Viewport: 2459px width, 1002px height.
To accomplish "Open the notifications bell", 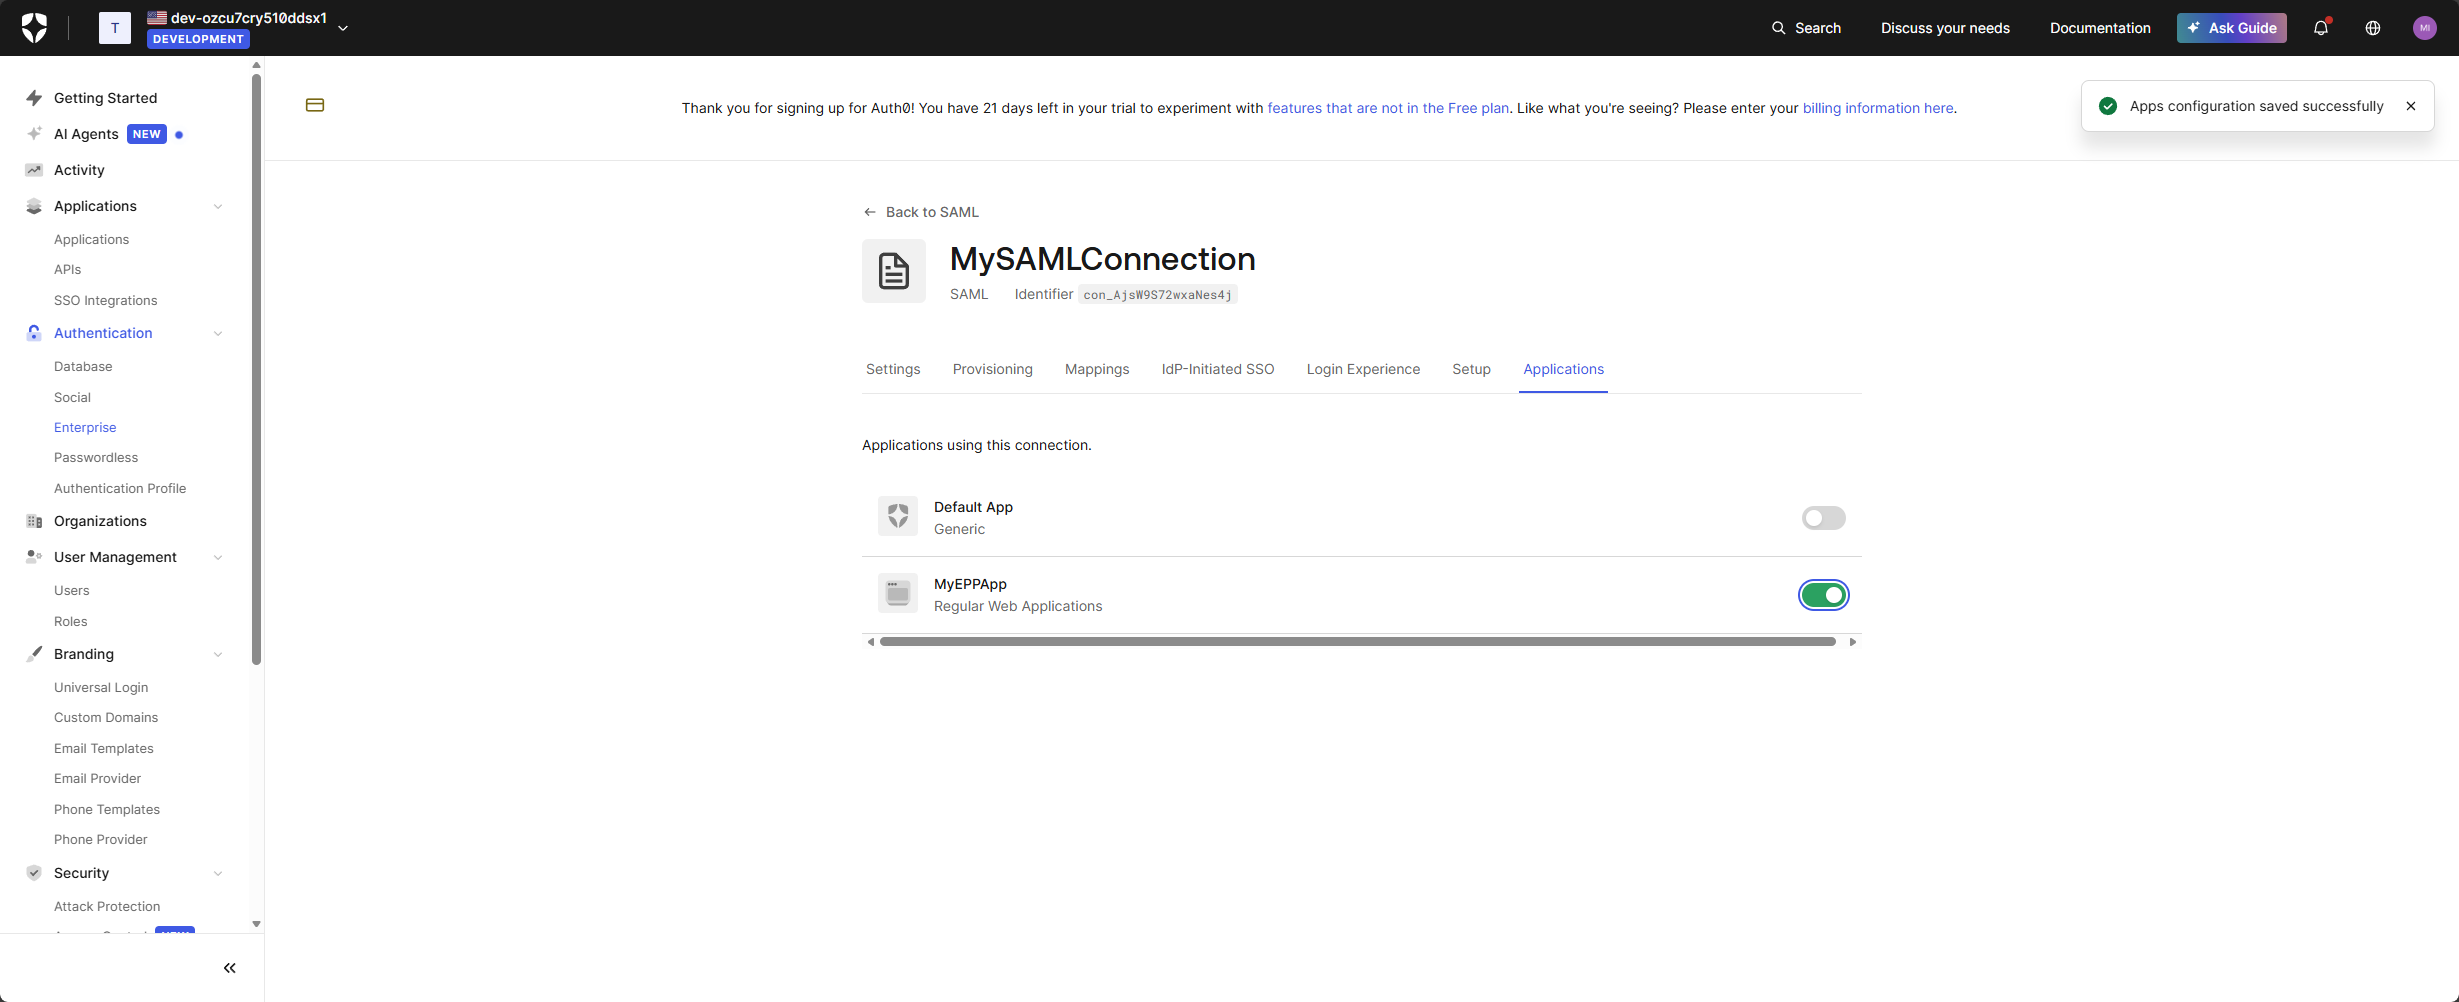I will 2321,27.
